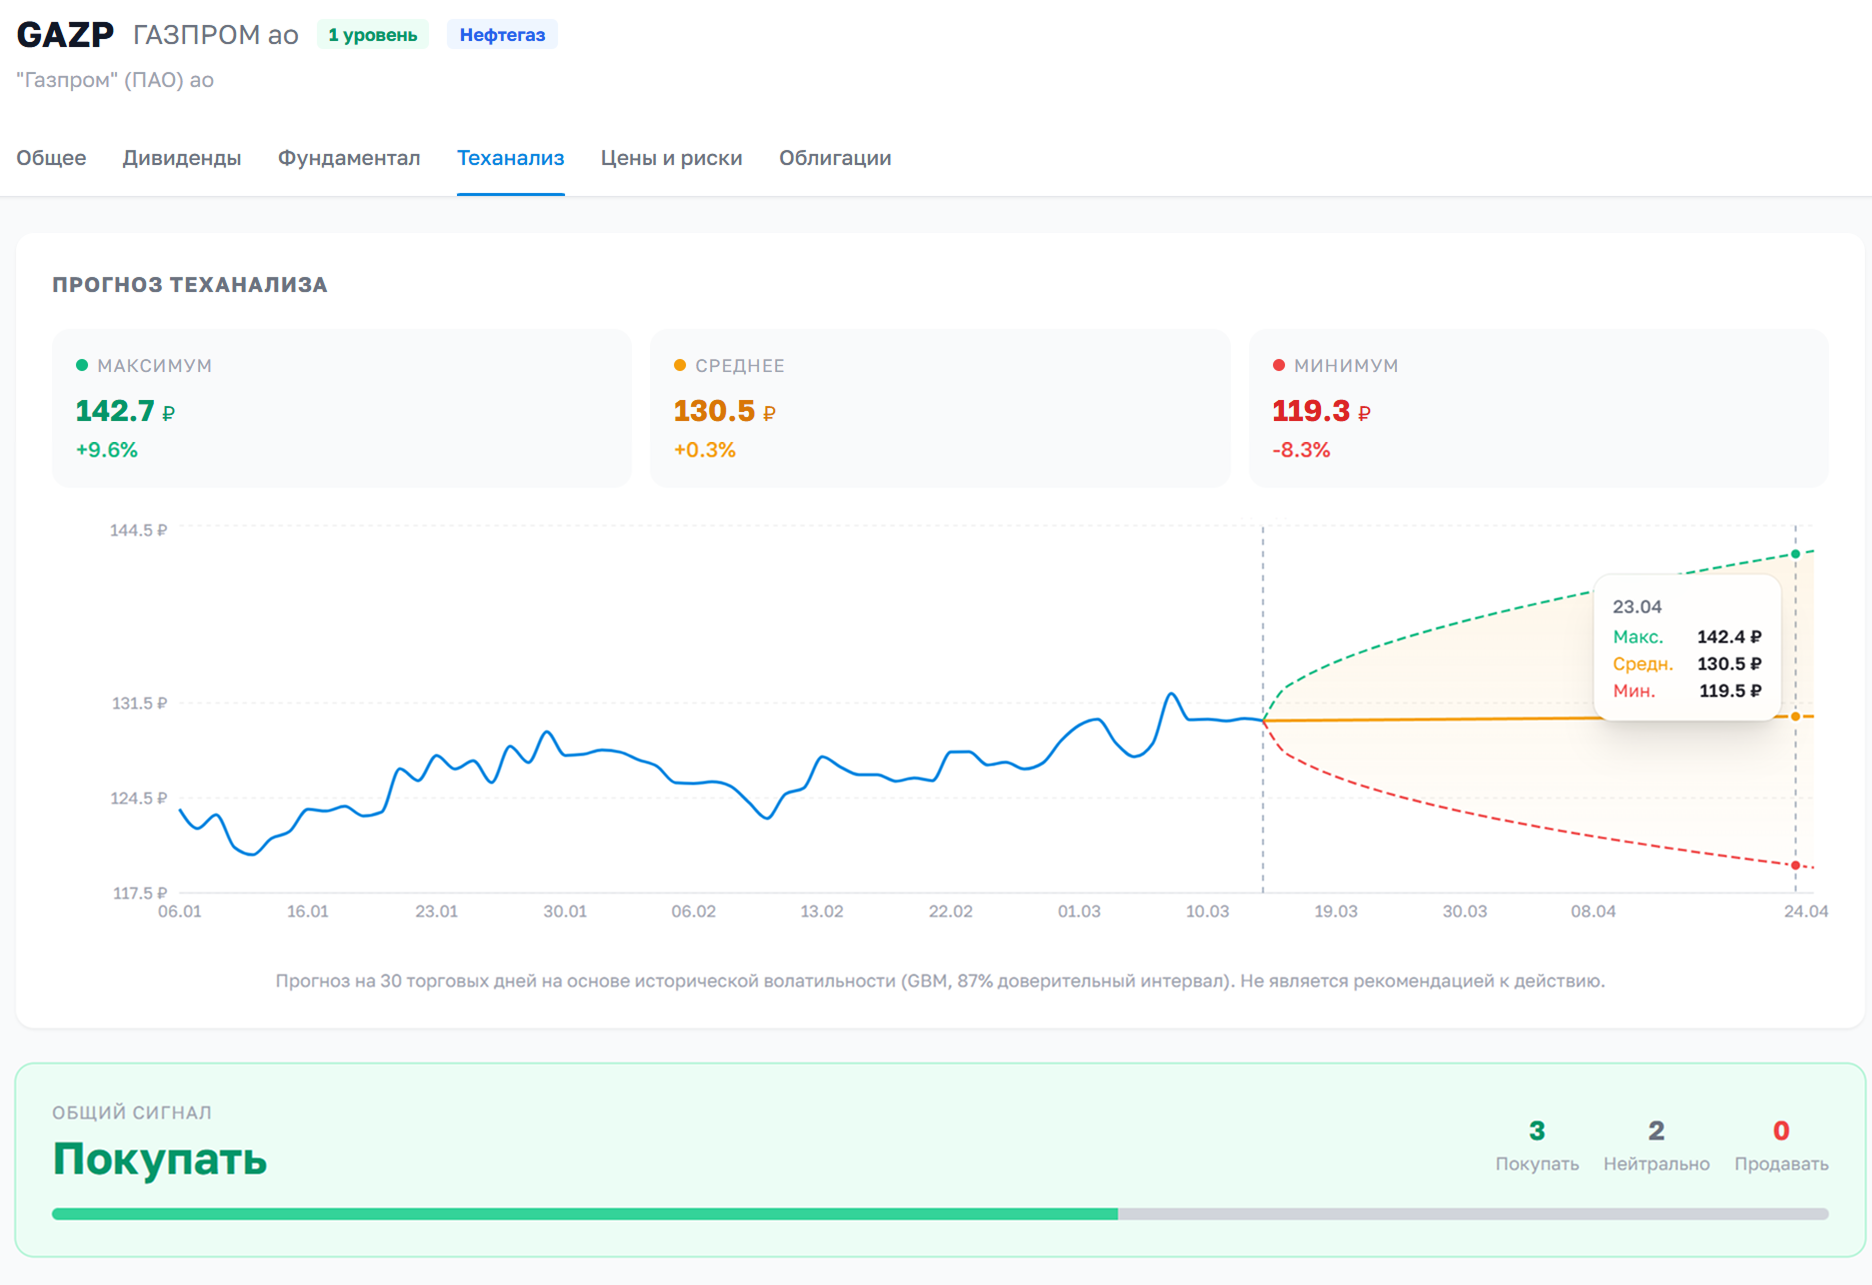Click the orange average forecast endpoint on chart

[1795, 716]
